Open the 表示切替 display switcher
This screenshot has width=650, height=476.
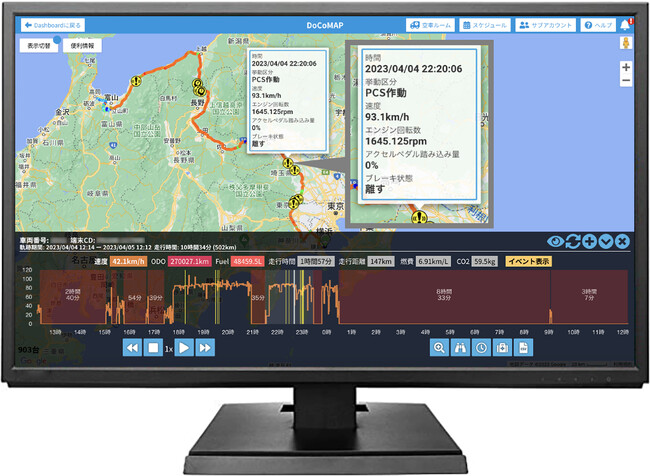click(40, 45)
